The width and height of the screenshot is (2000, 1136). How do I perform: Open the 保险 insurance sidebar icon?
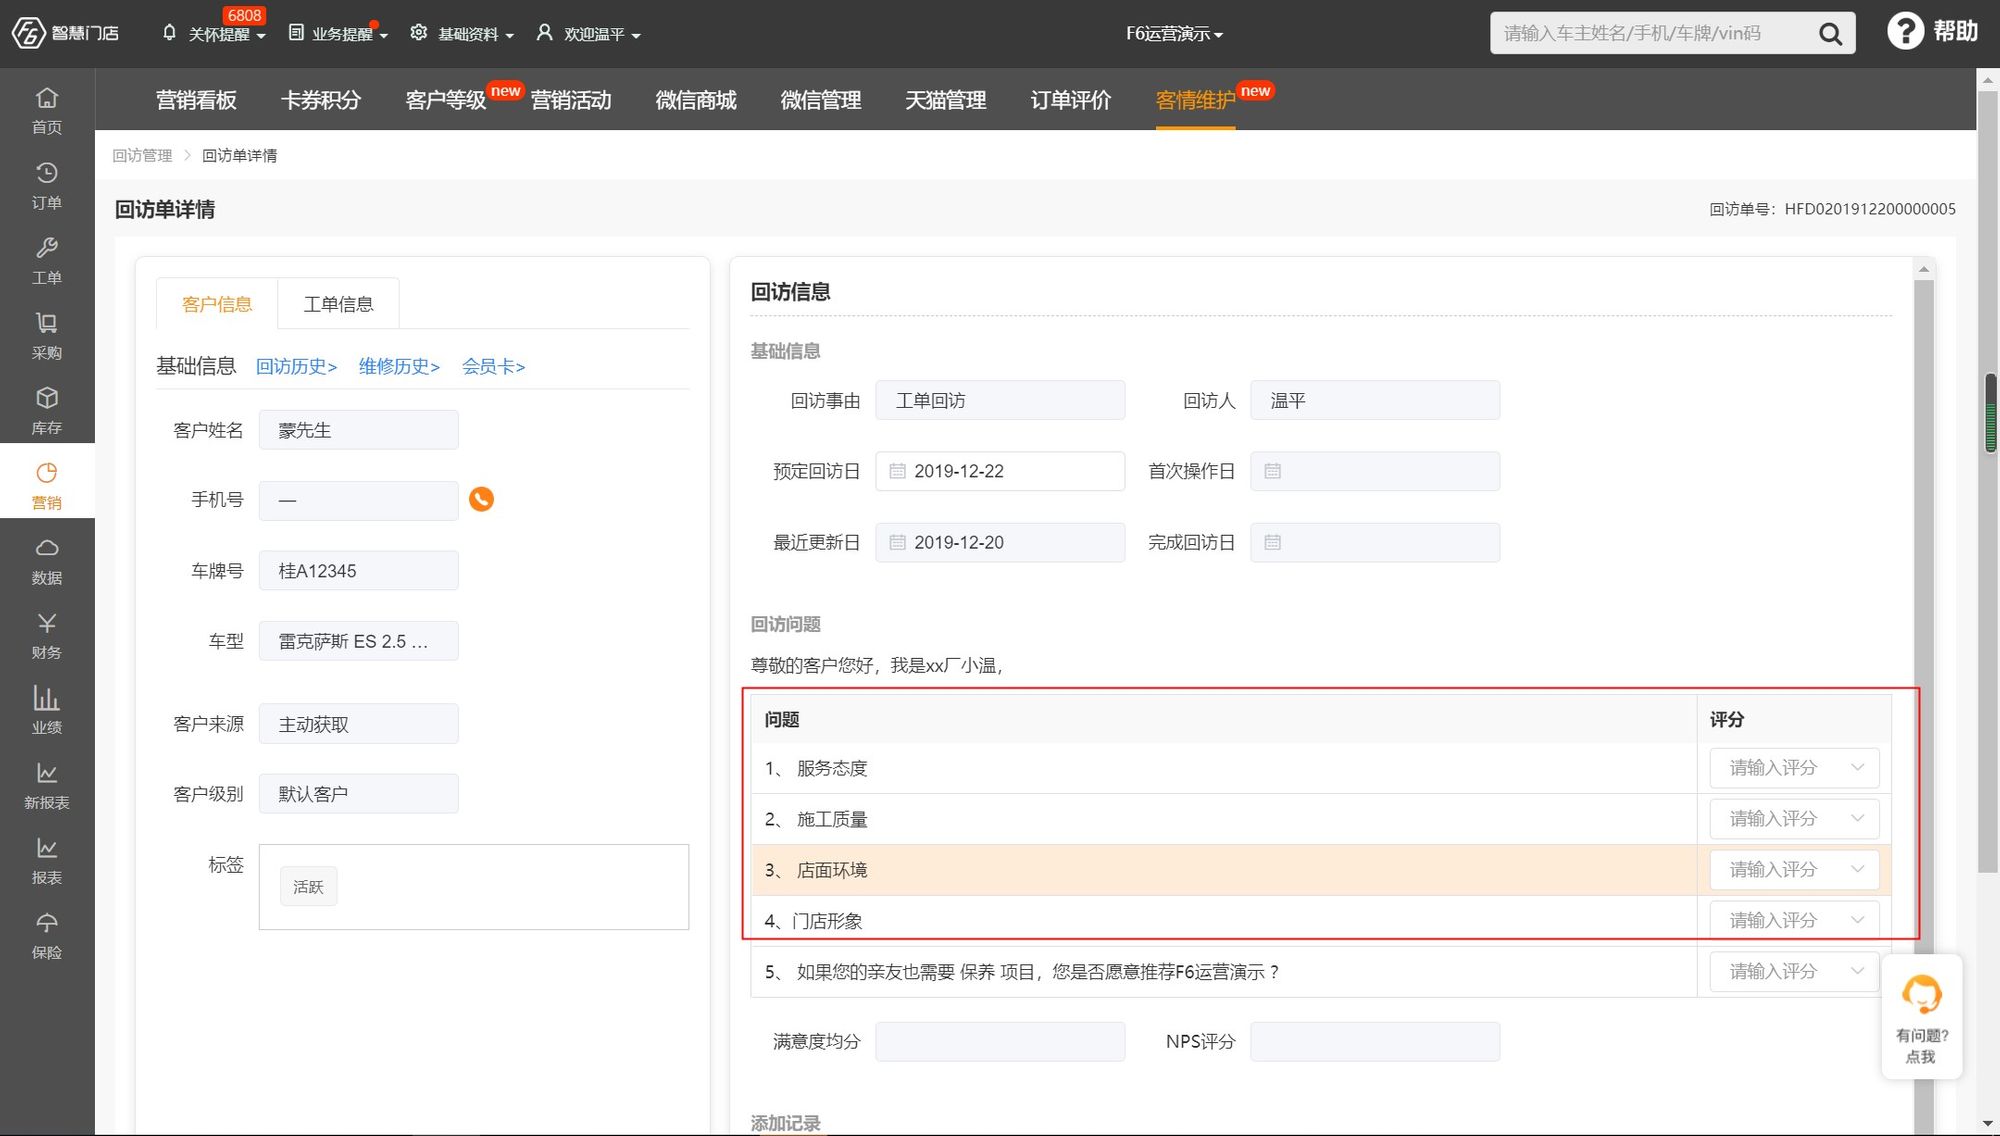tap(47, 935)
